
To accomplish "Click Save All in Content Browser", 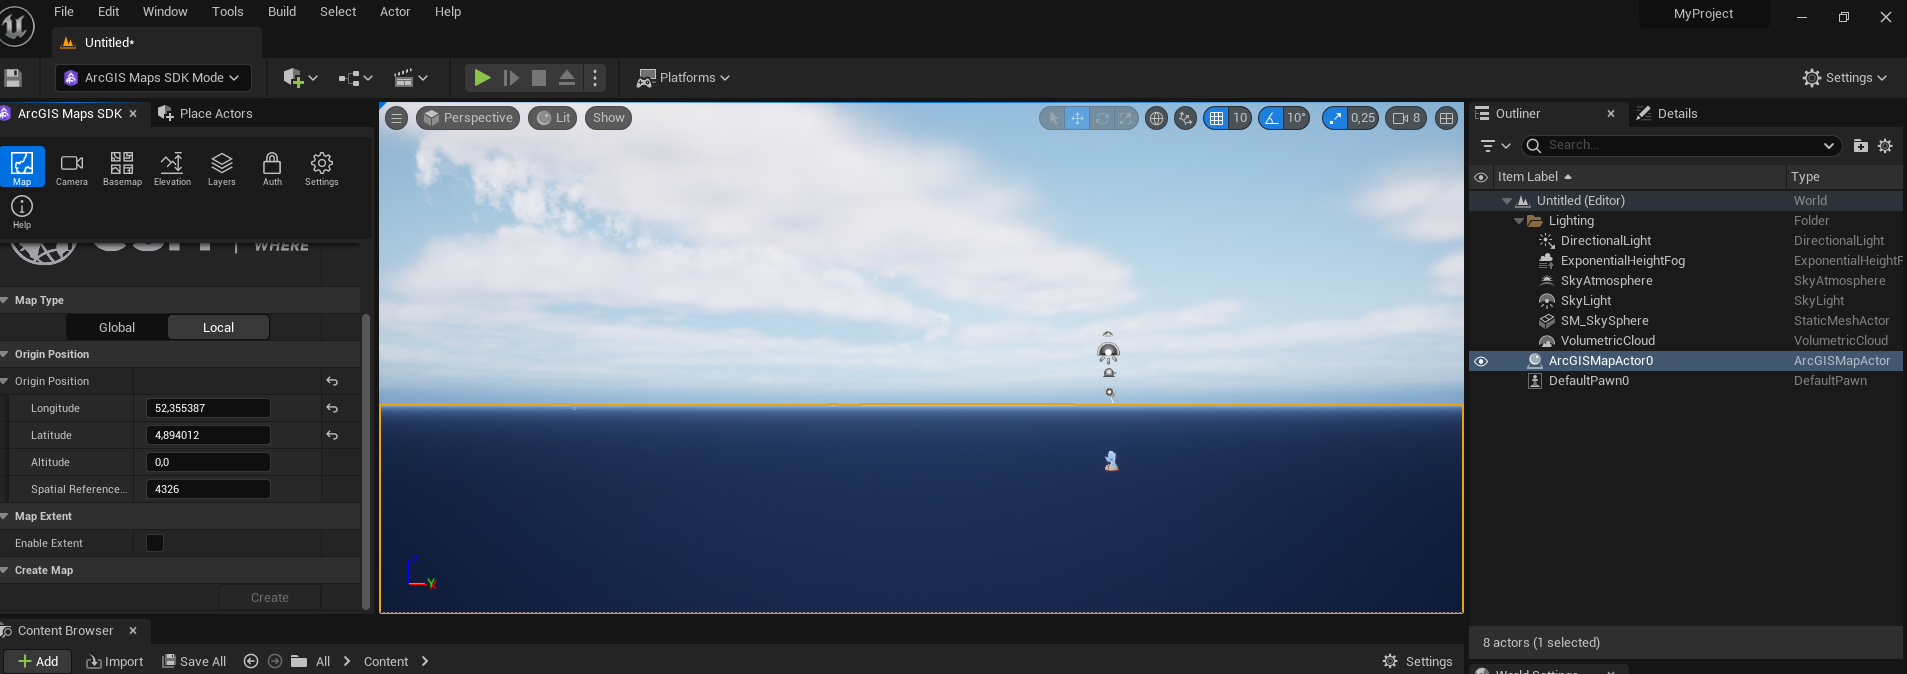I will (x=195, y=661).
